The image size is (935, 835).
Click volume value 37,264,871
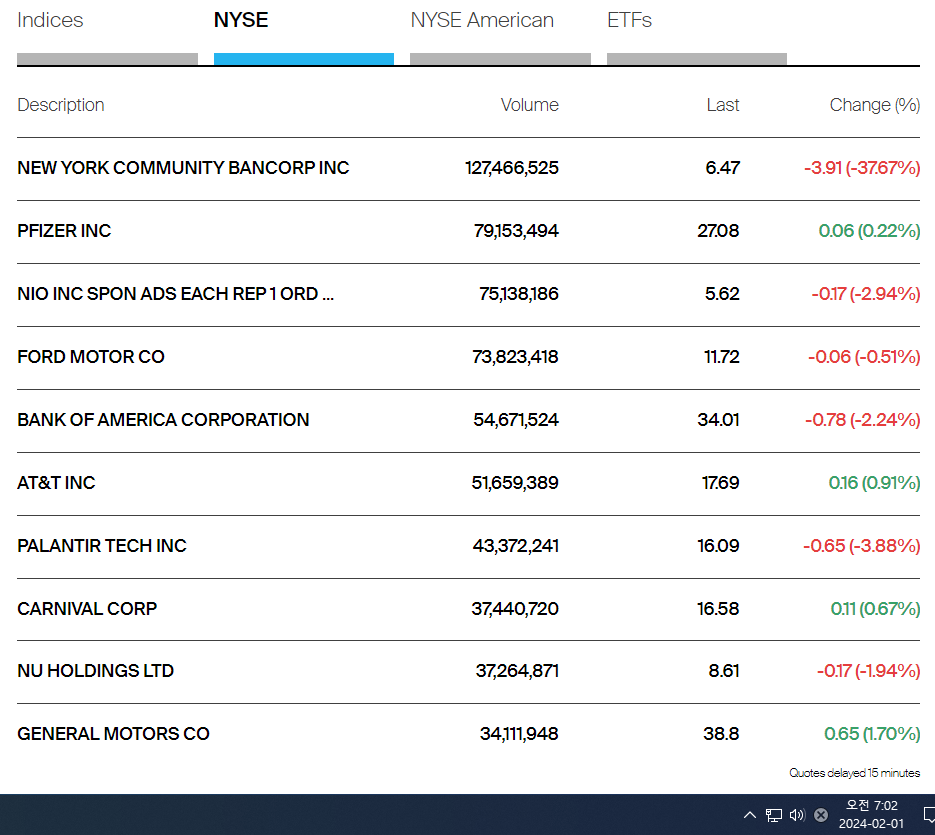pyautogui.click(x=517, y=671)
